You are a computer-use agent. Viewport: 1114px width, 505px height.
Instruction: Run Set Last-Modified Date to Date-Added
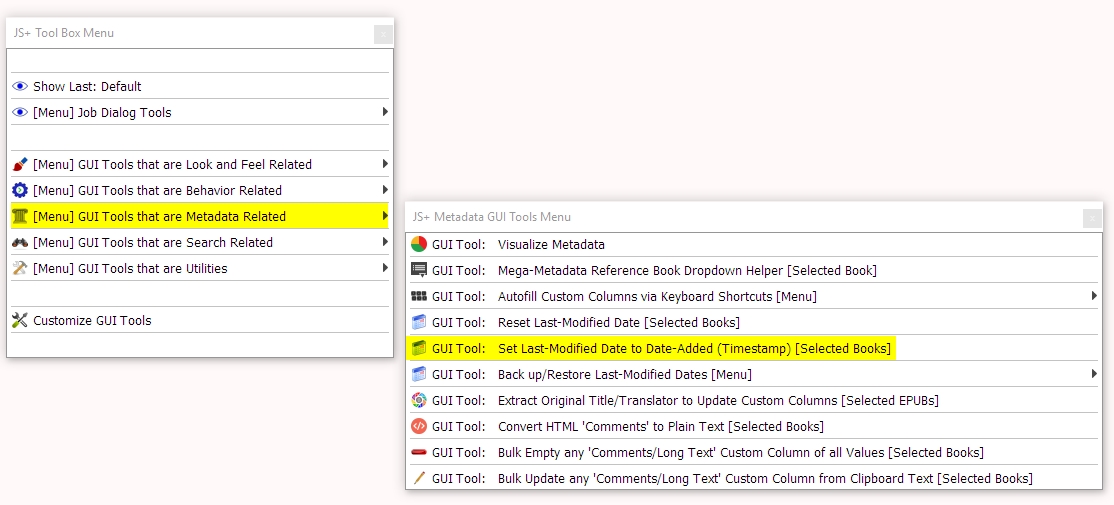coord(754,348)
